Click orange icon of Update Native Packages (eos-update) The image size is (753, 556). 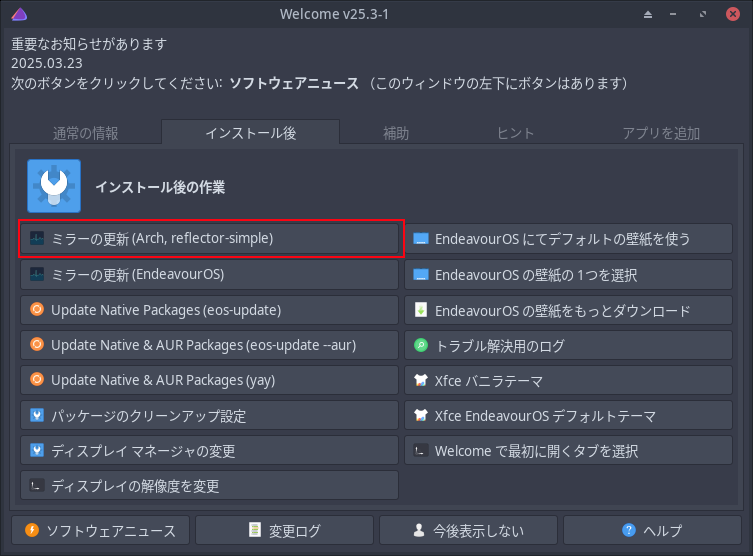click(37, 309)
